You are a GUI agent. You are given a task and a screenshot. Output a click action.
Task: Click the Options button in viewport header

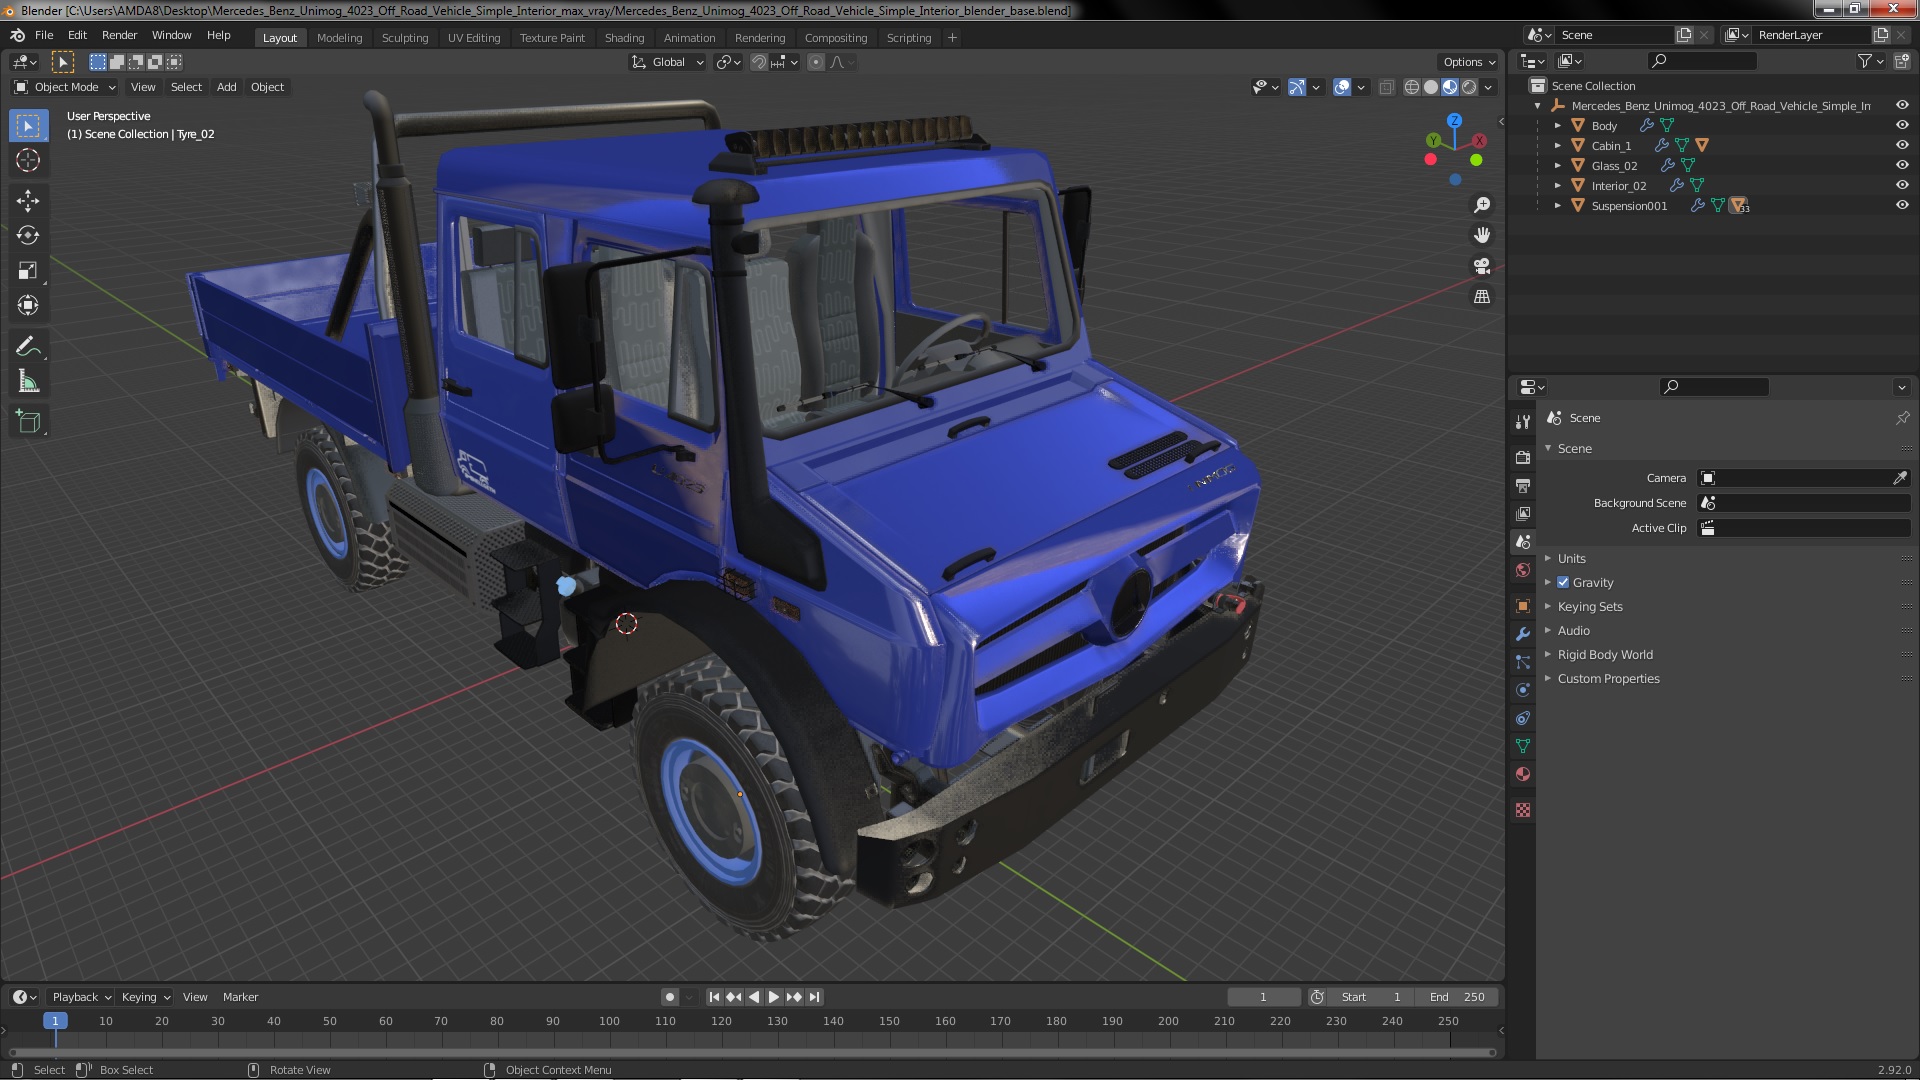point(1468,62)
